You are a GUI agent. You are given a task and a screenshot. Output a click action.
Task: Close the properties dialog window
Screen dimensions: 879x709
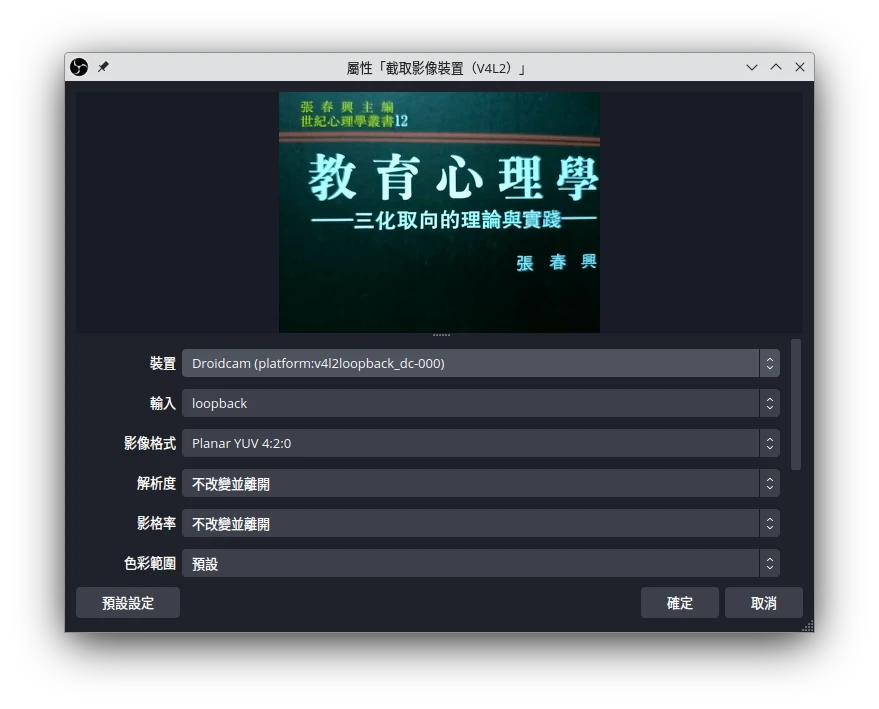pyautogui.click(x=800, y=67)
